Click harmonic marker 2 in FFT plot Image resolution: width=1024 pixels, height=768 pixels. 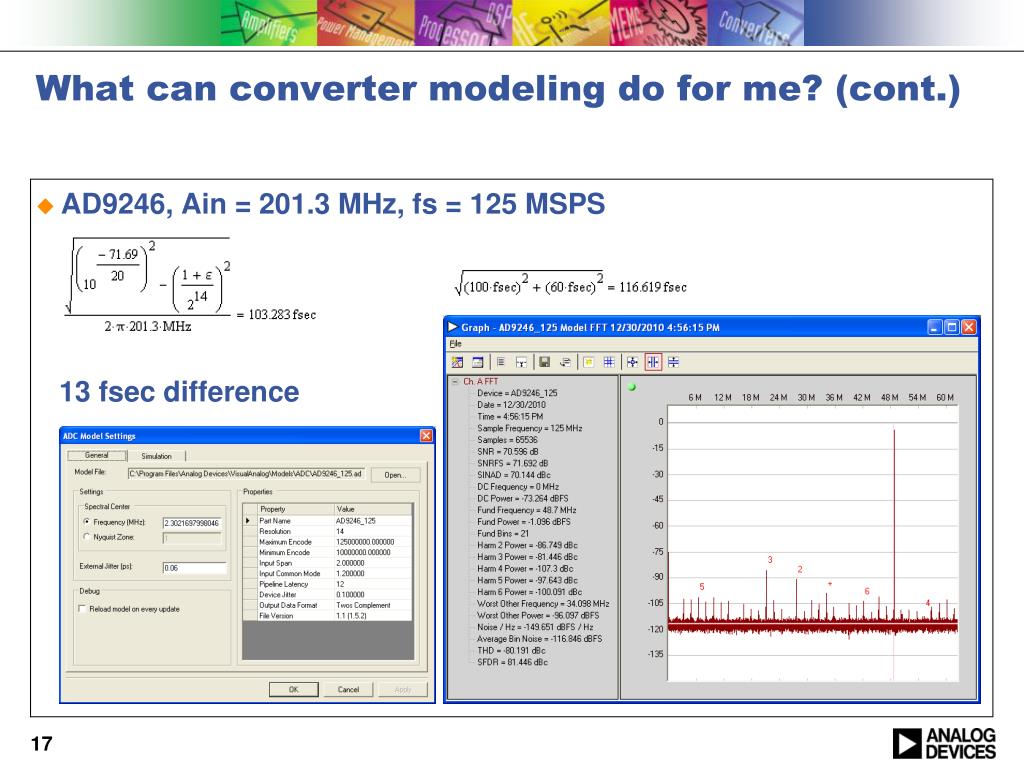(799, 569)
